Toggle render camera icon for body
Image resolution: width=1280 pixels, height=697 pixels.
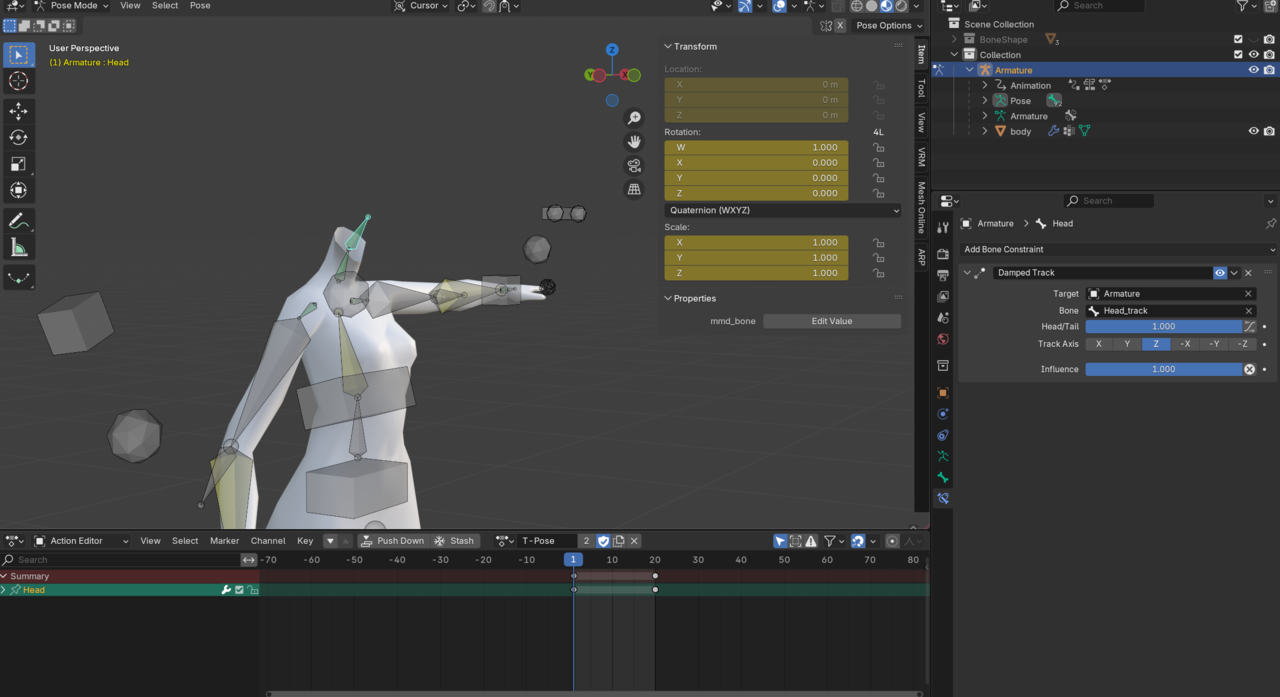[x=1269, y=131]
